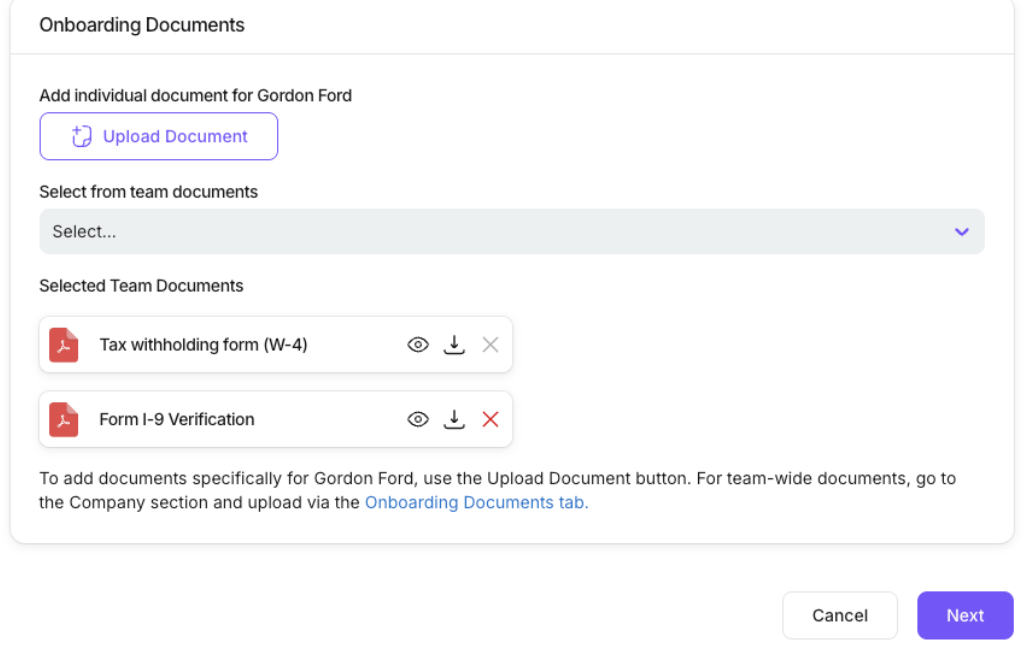The image size is (1028, 652).
Task: Download the Form I-9 Verification document
Action: (x=454, y=420)
